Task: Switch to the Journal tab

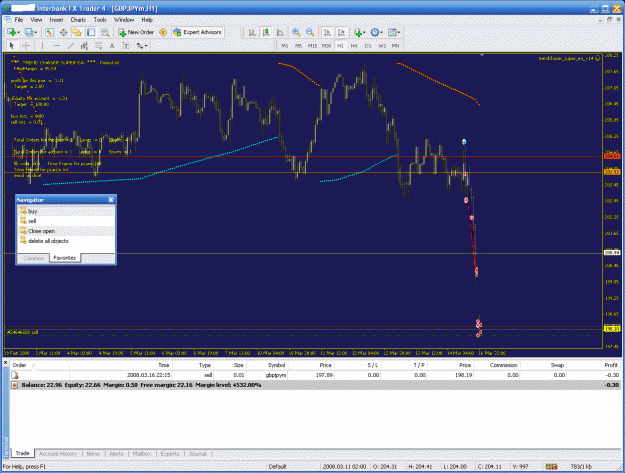Action: tap(198, 453)
